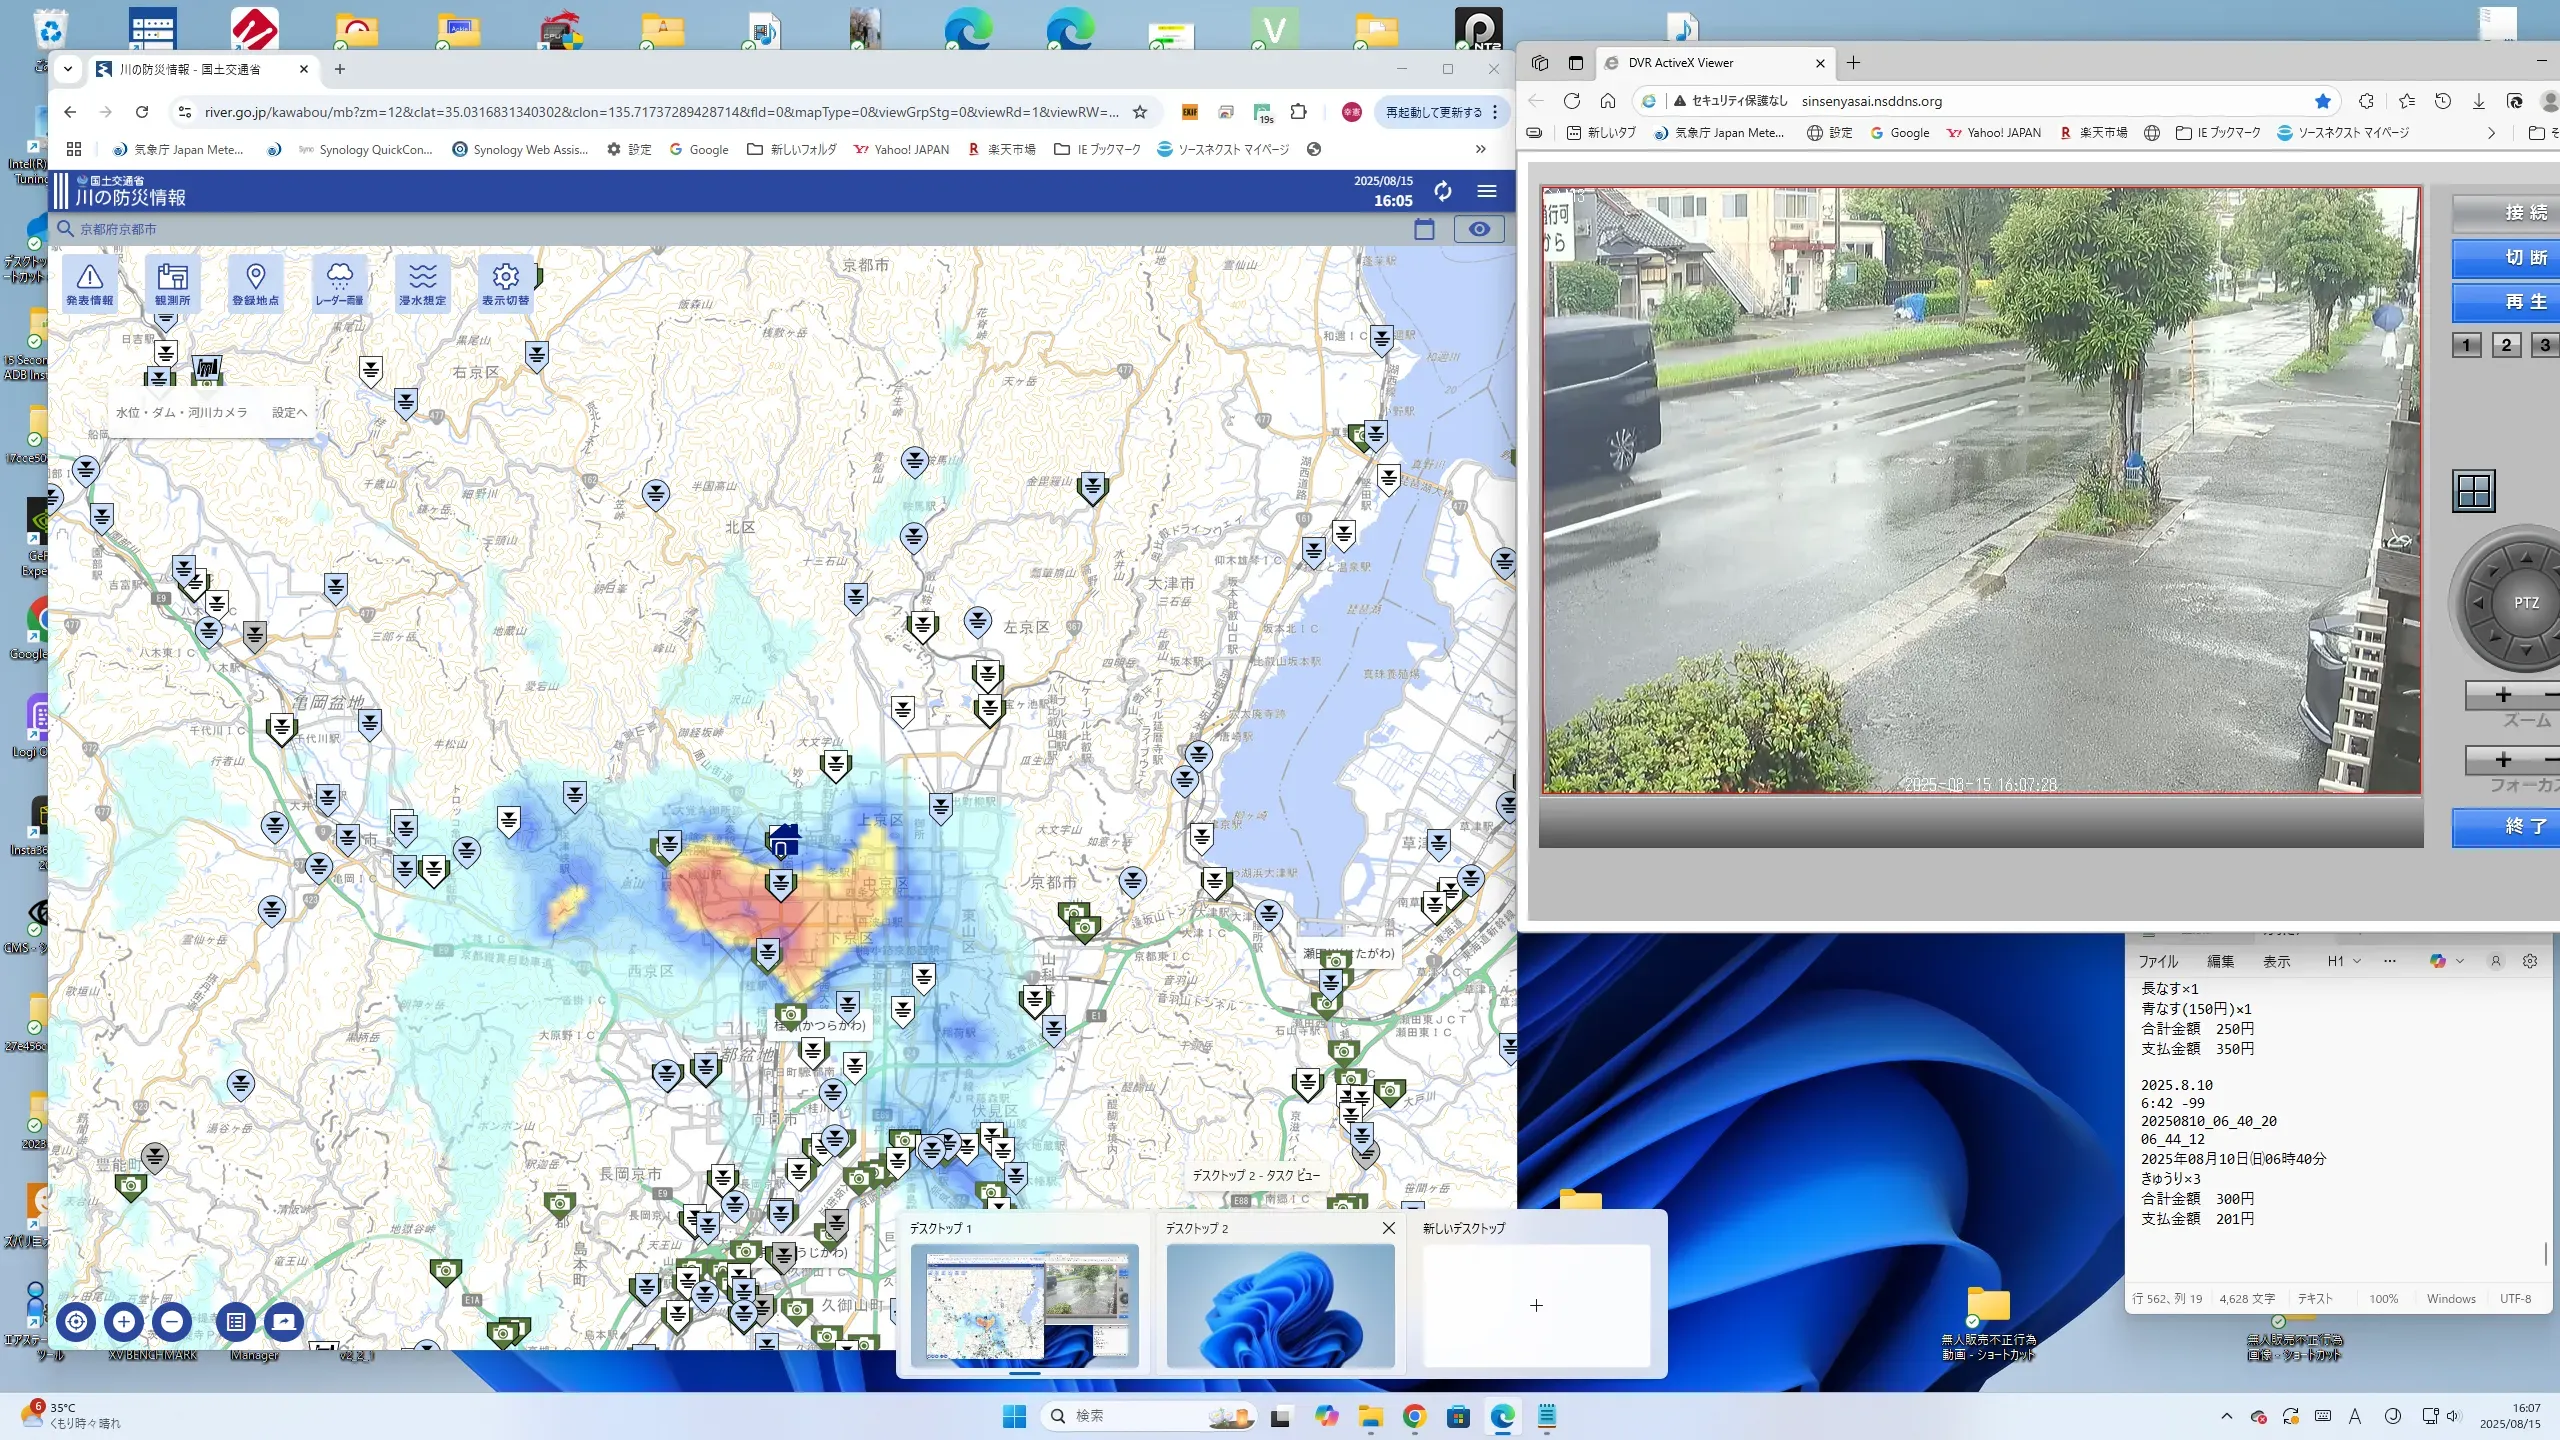Open the hamburger menu in river site

[x=1487, y=191]
